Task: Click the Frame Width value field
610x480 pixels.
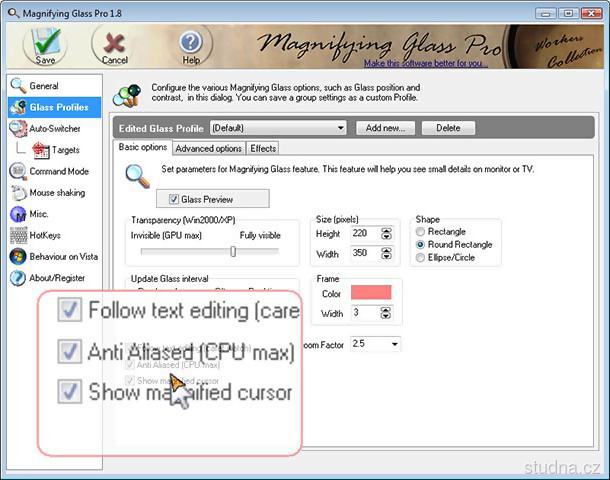Action: pyautogui.click(x=365, y=312)
